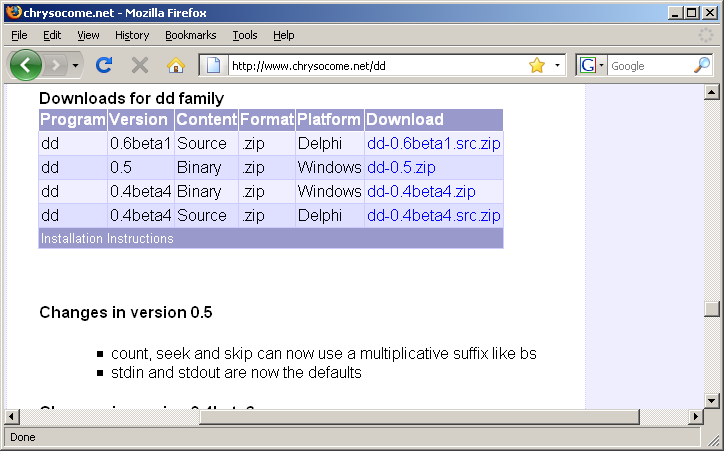Click the page icon in the address bar
Image resolution: width=724 pixels, height=451 pixels.
tap(213, 66)
